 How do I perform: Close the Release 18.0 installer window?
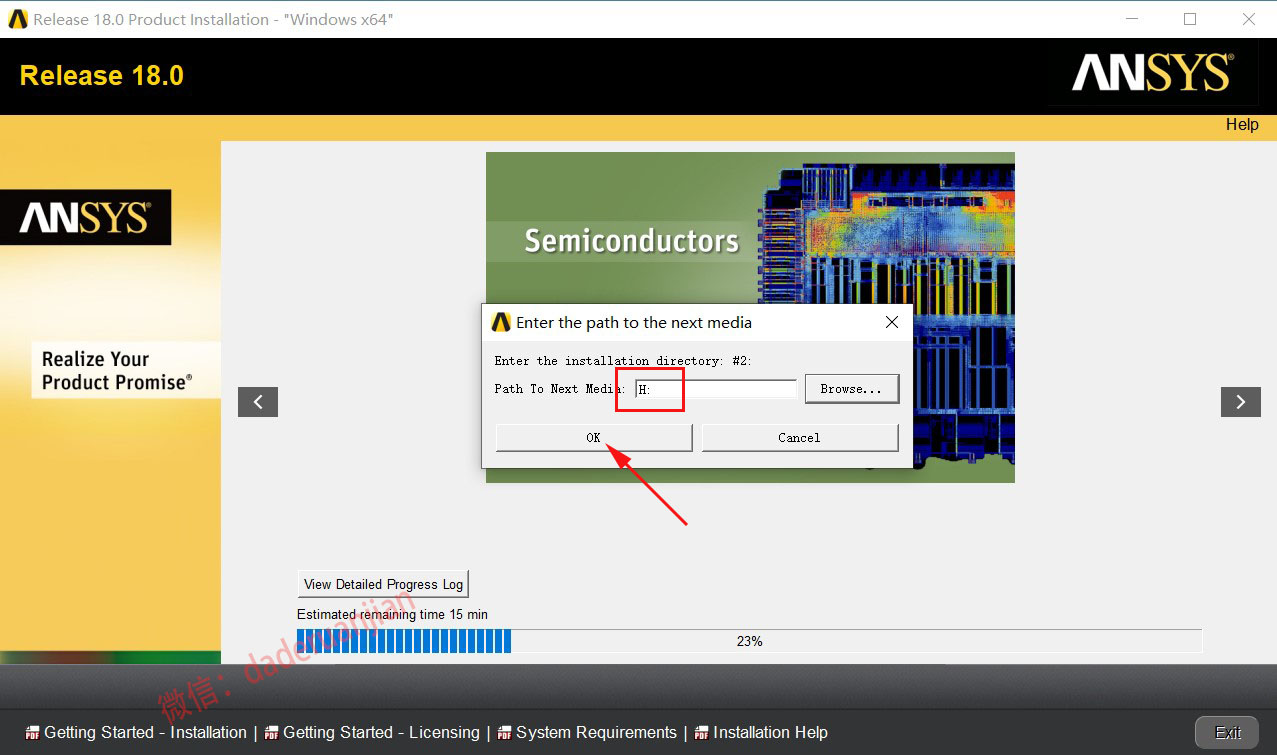click(x=1249, y=19)
